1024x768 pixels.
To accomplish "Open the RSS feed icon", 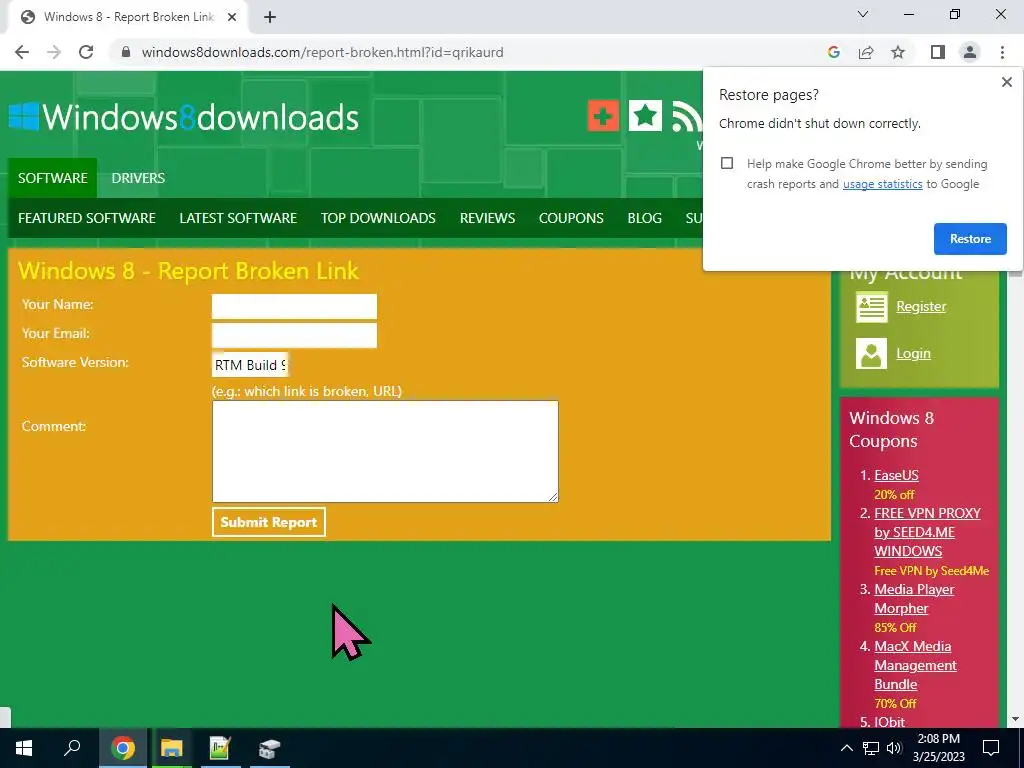I will pyautogui.click(x=686, y=118).
